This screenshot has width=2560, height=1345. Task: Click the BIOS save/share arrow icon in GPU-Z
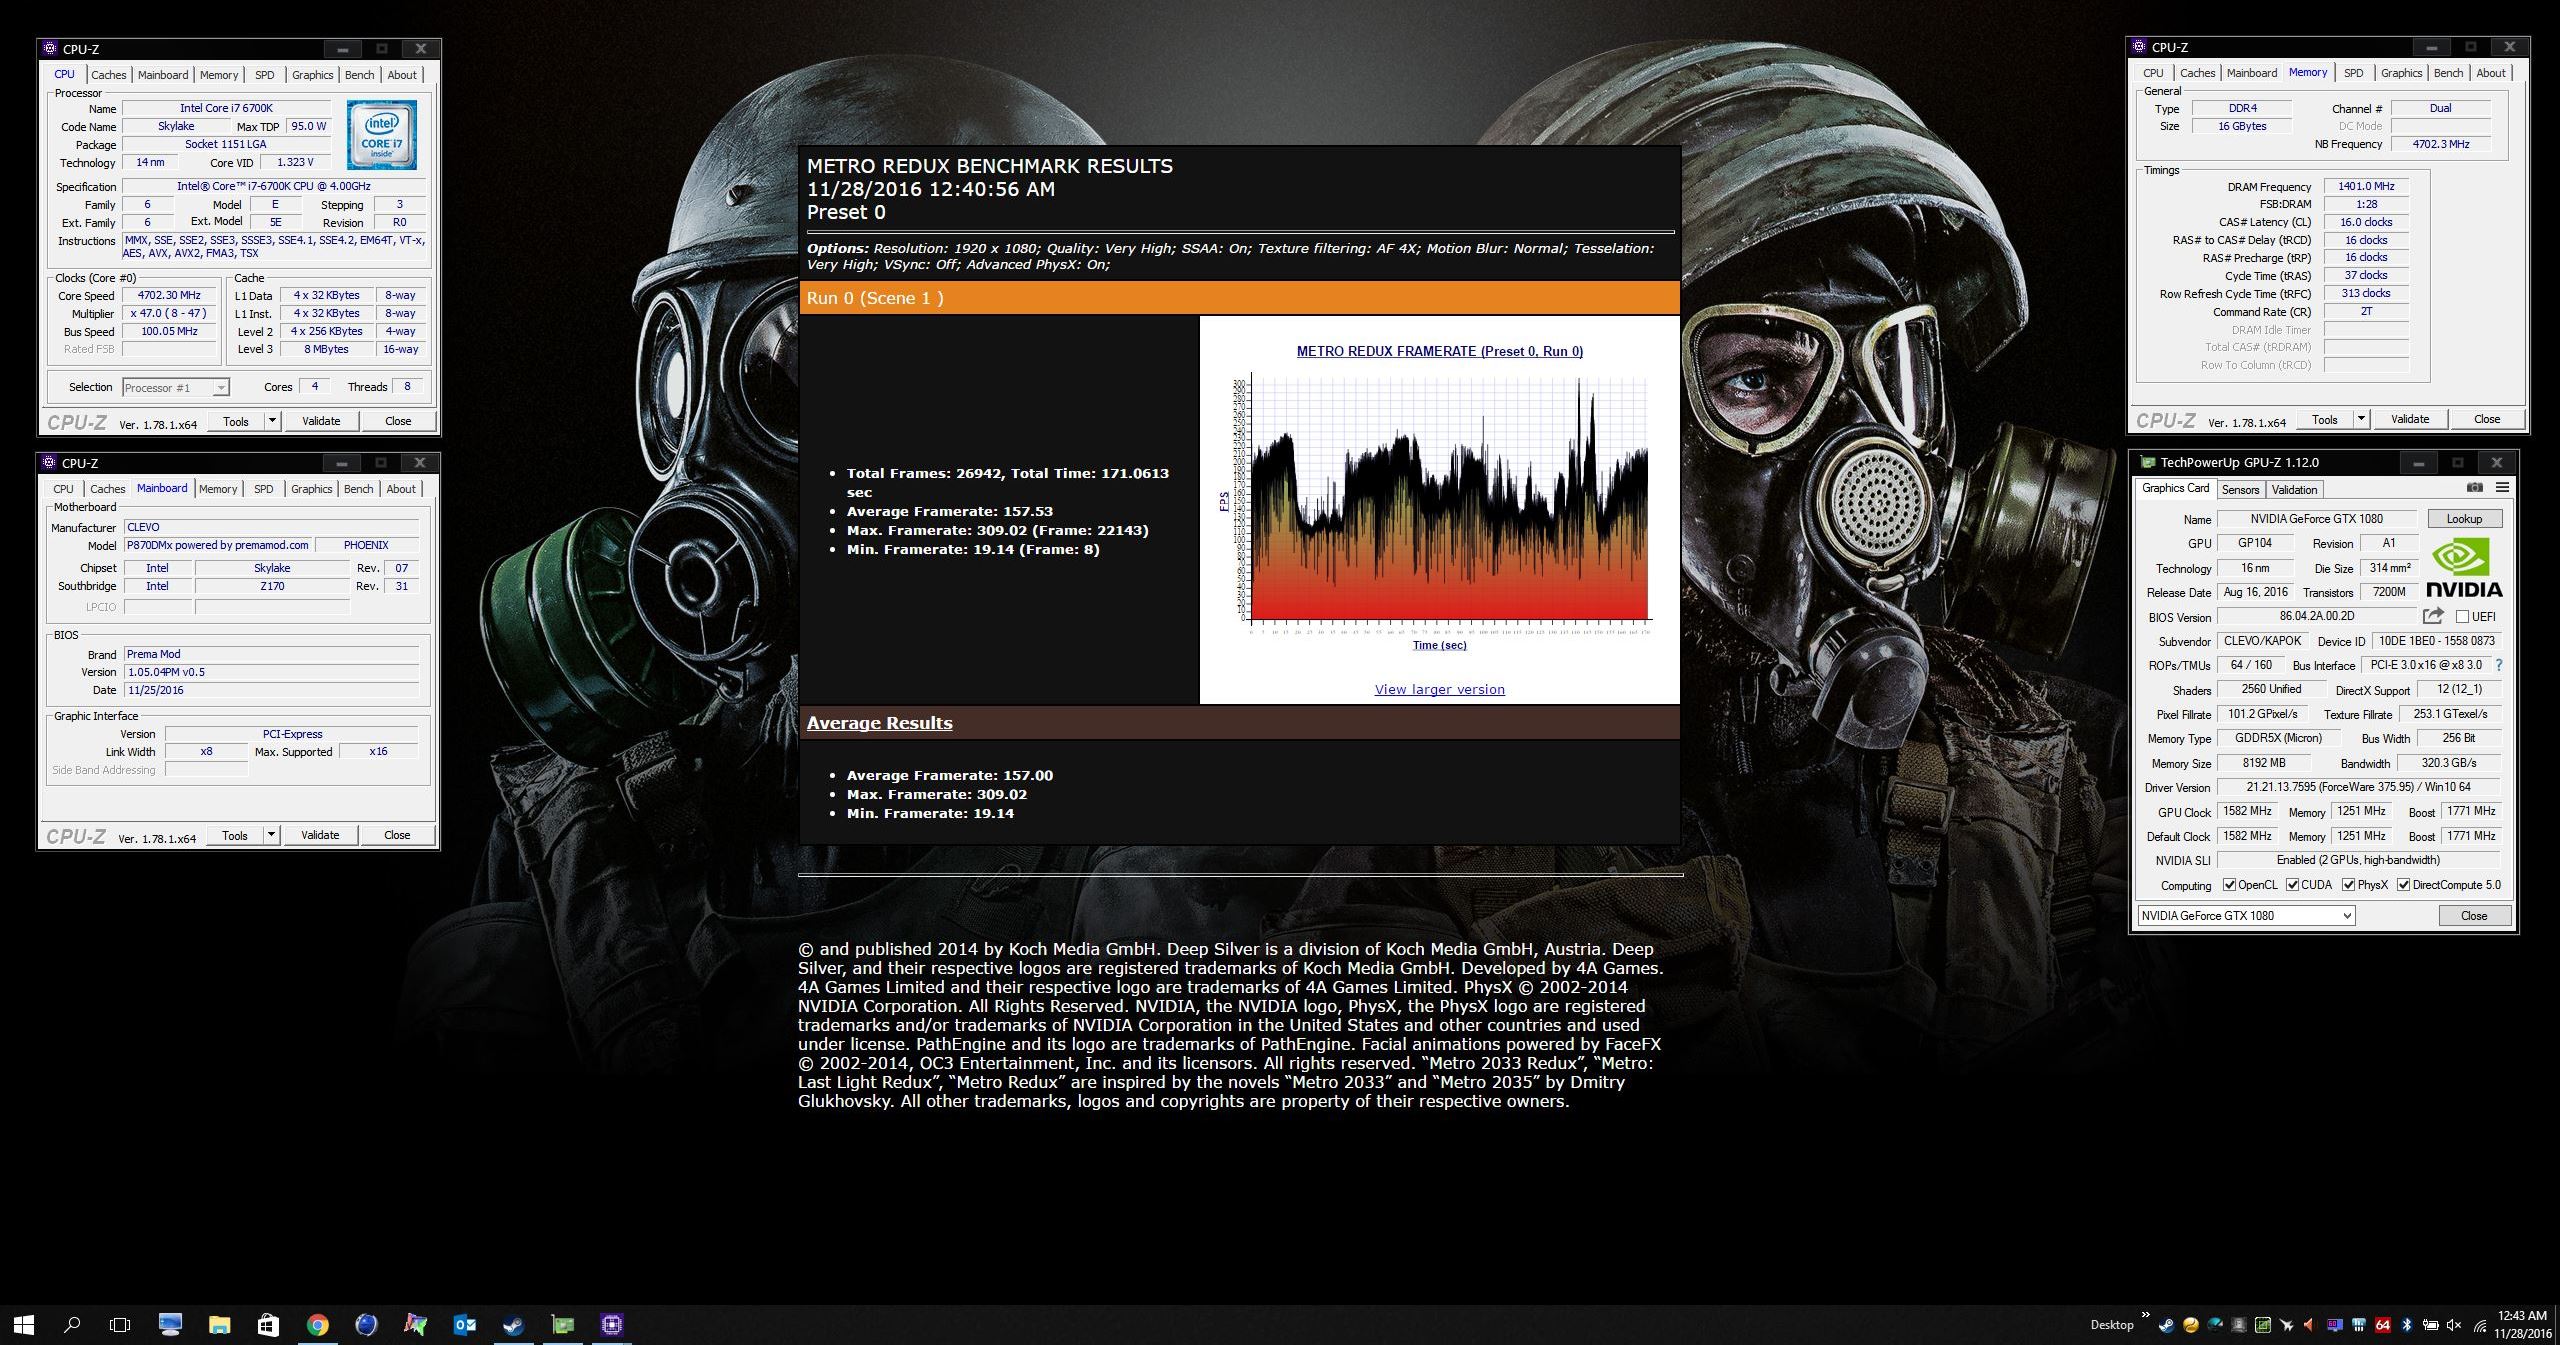[x=2433, y=616]
